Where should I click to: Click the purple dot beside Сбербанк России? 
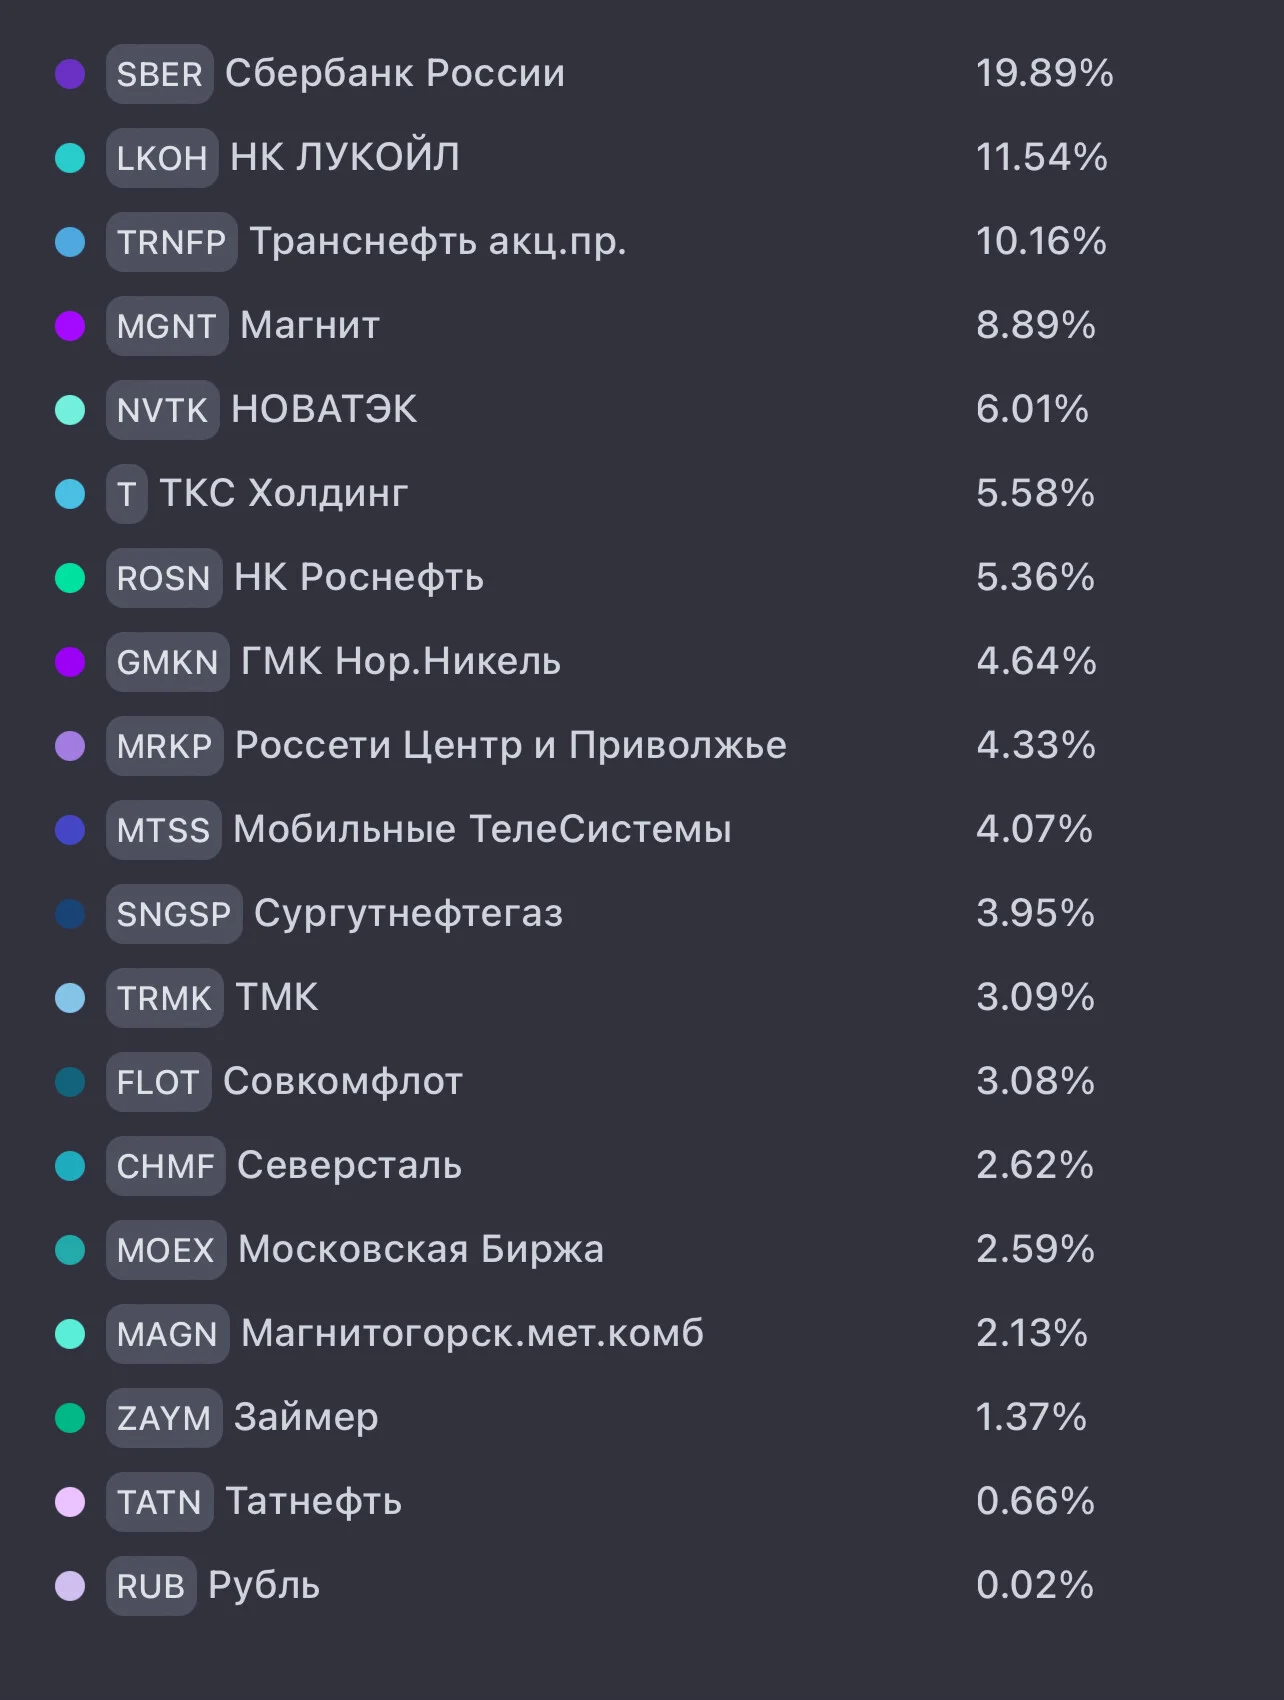tap(70, 74)
